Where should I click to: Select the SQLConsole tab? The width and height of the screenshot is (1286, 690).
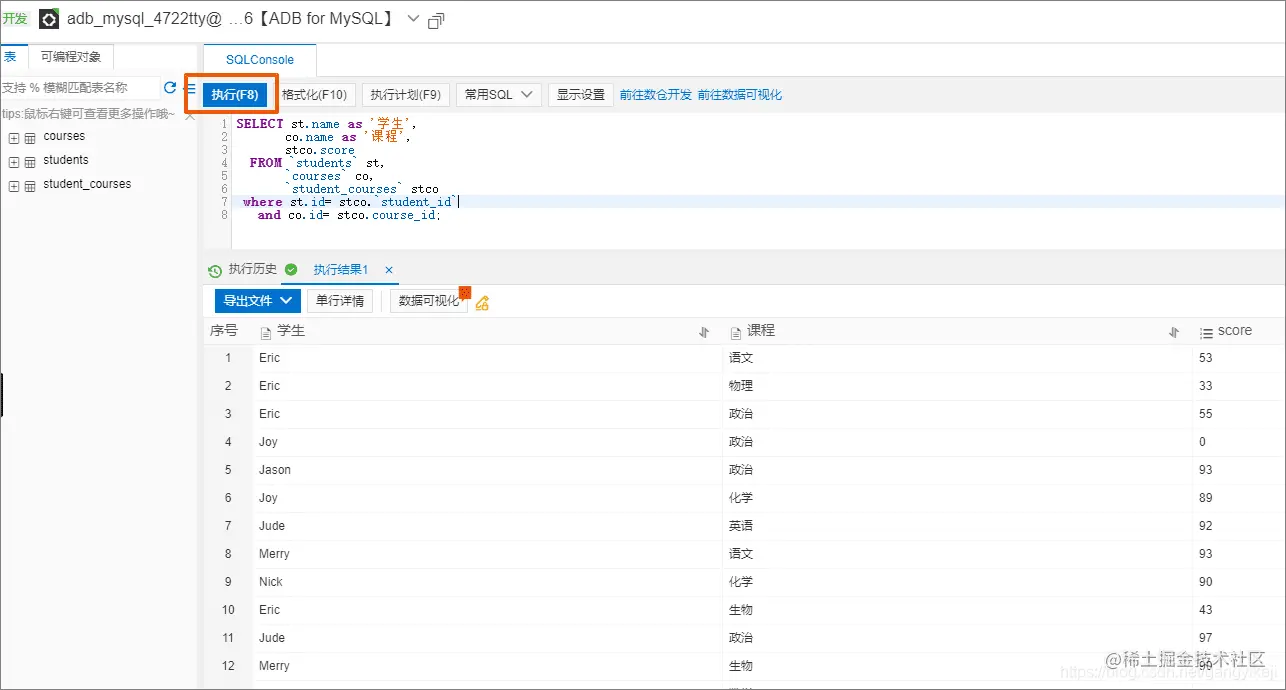coord(258,59)
